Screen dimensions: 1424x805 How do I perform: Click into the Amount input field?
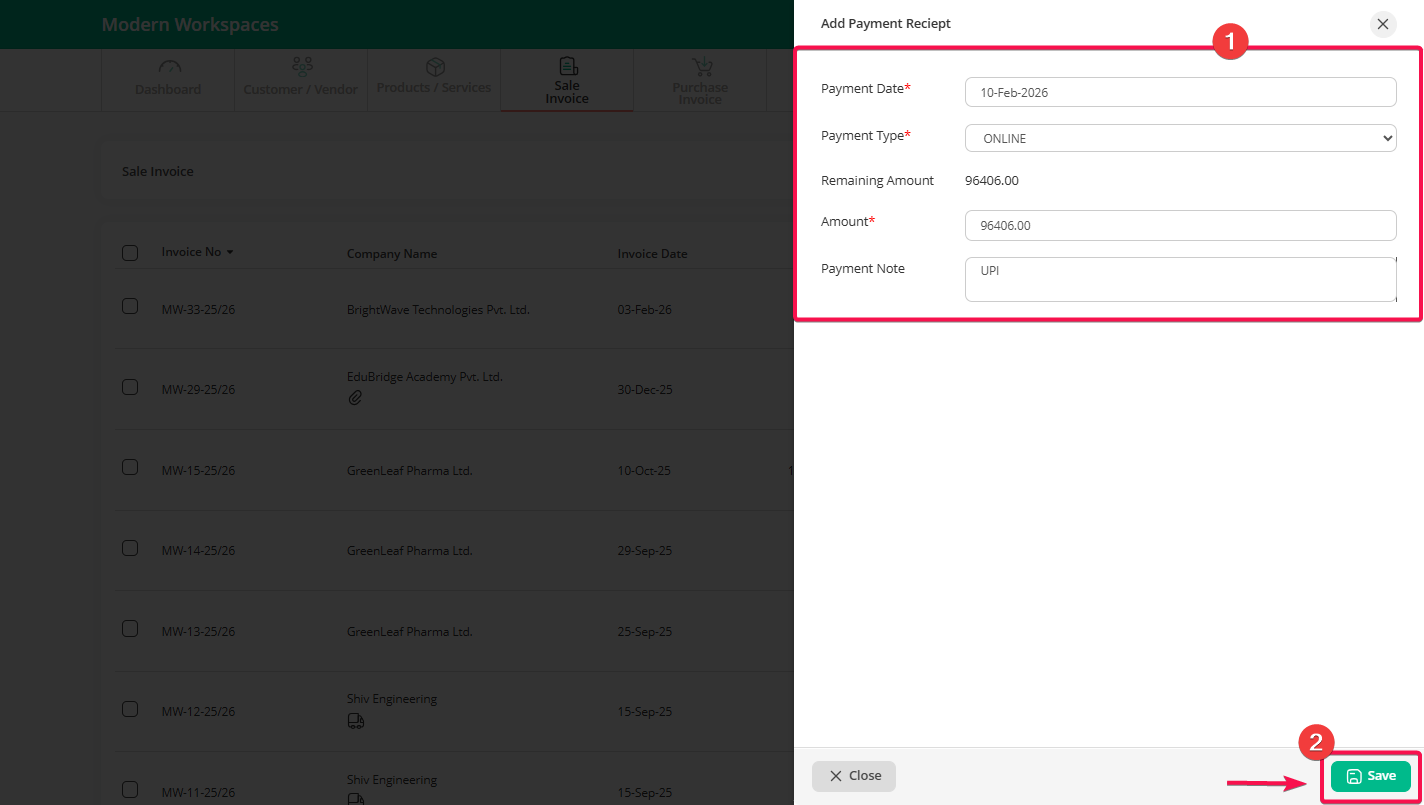(1180, 226)
